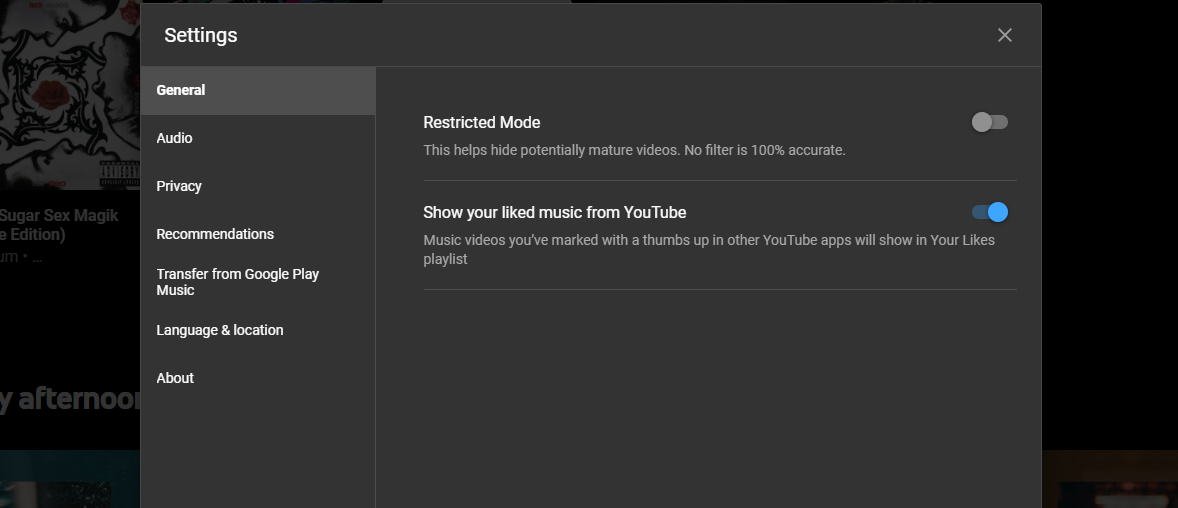
Task: Open the teal thumbnail at bottom left
Action: coord(68,482)
